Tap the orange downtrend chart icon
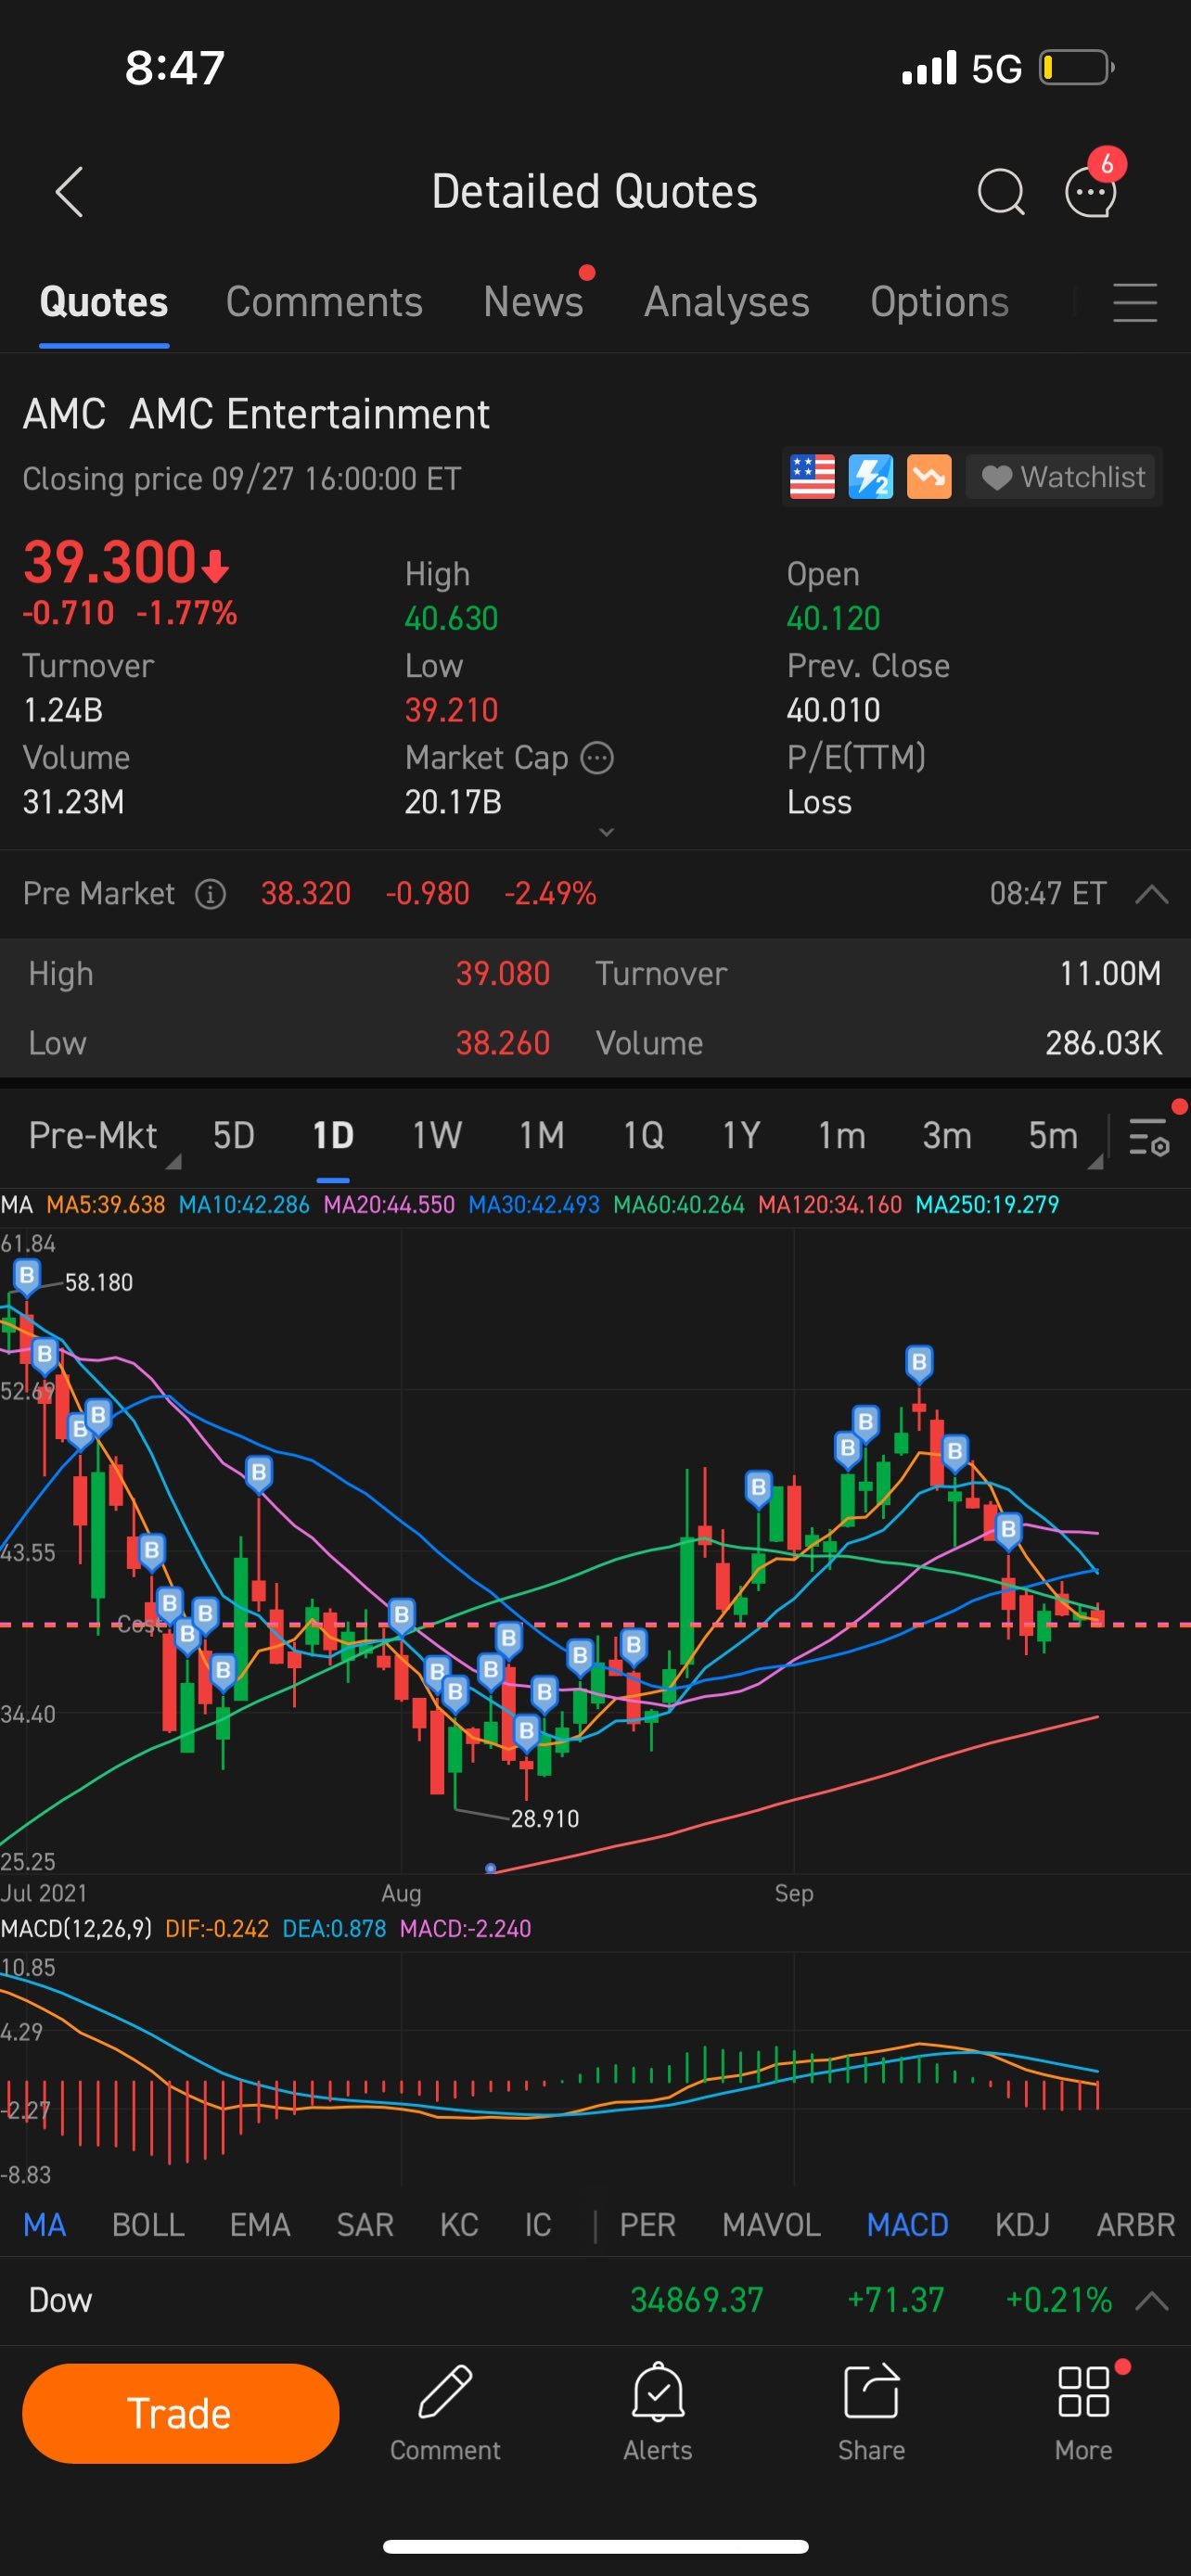The image size is (1191, 2576). (x=929, y=477)
